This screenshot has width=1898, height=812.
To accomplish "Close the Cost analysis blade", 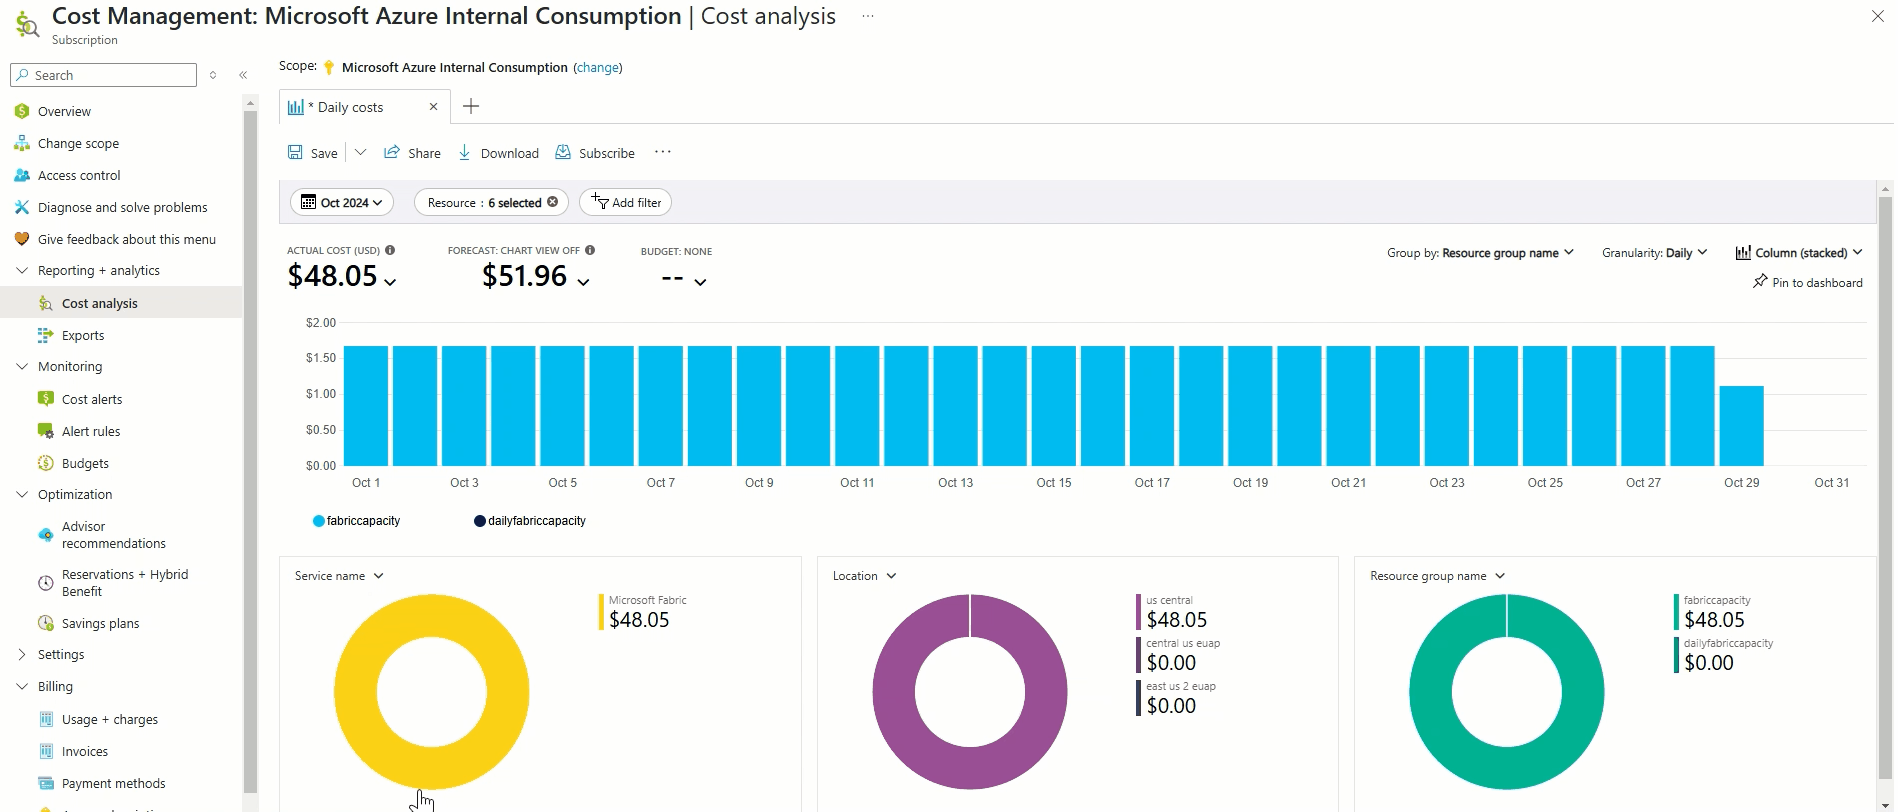I will (1877, 16).
